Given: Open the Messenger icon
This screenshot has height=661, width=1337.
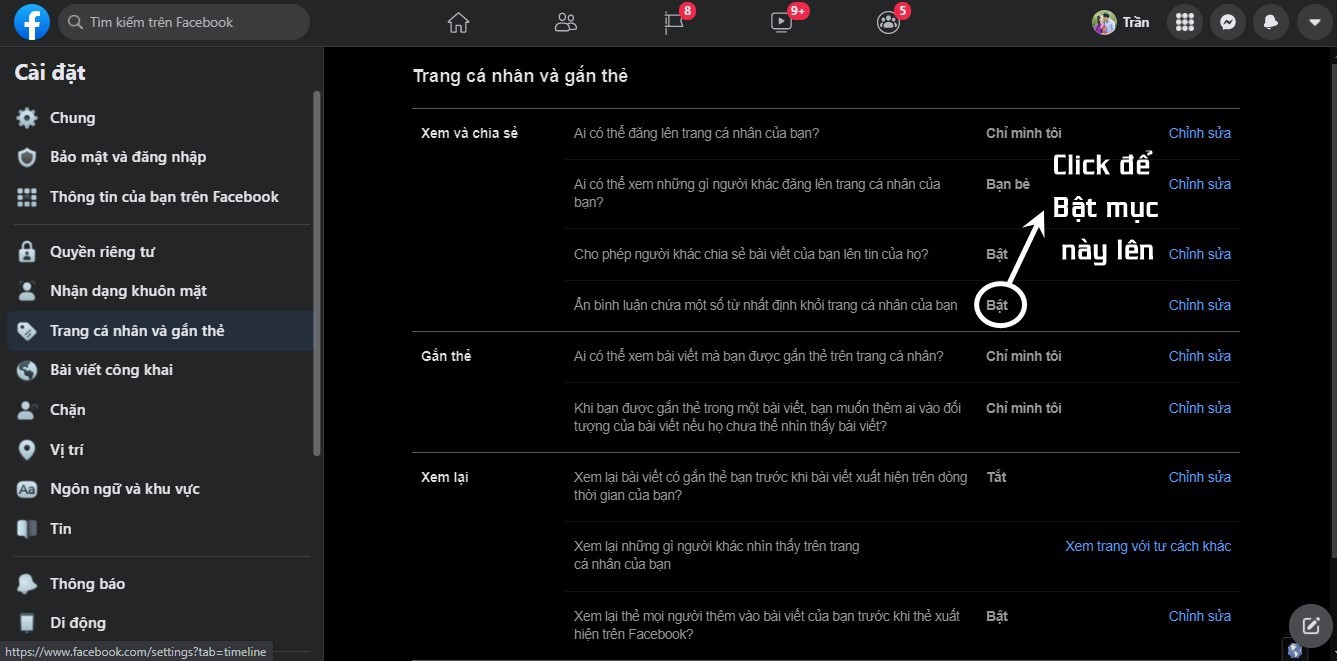Looking at the screenshot, I should (1228, 22).
